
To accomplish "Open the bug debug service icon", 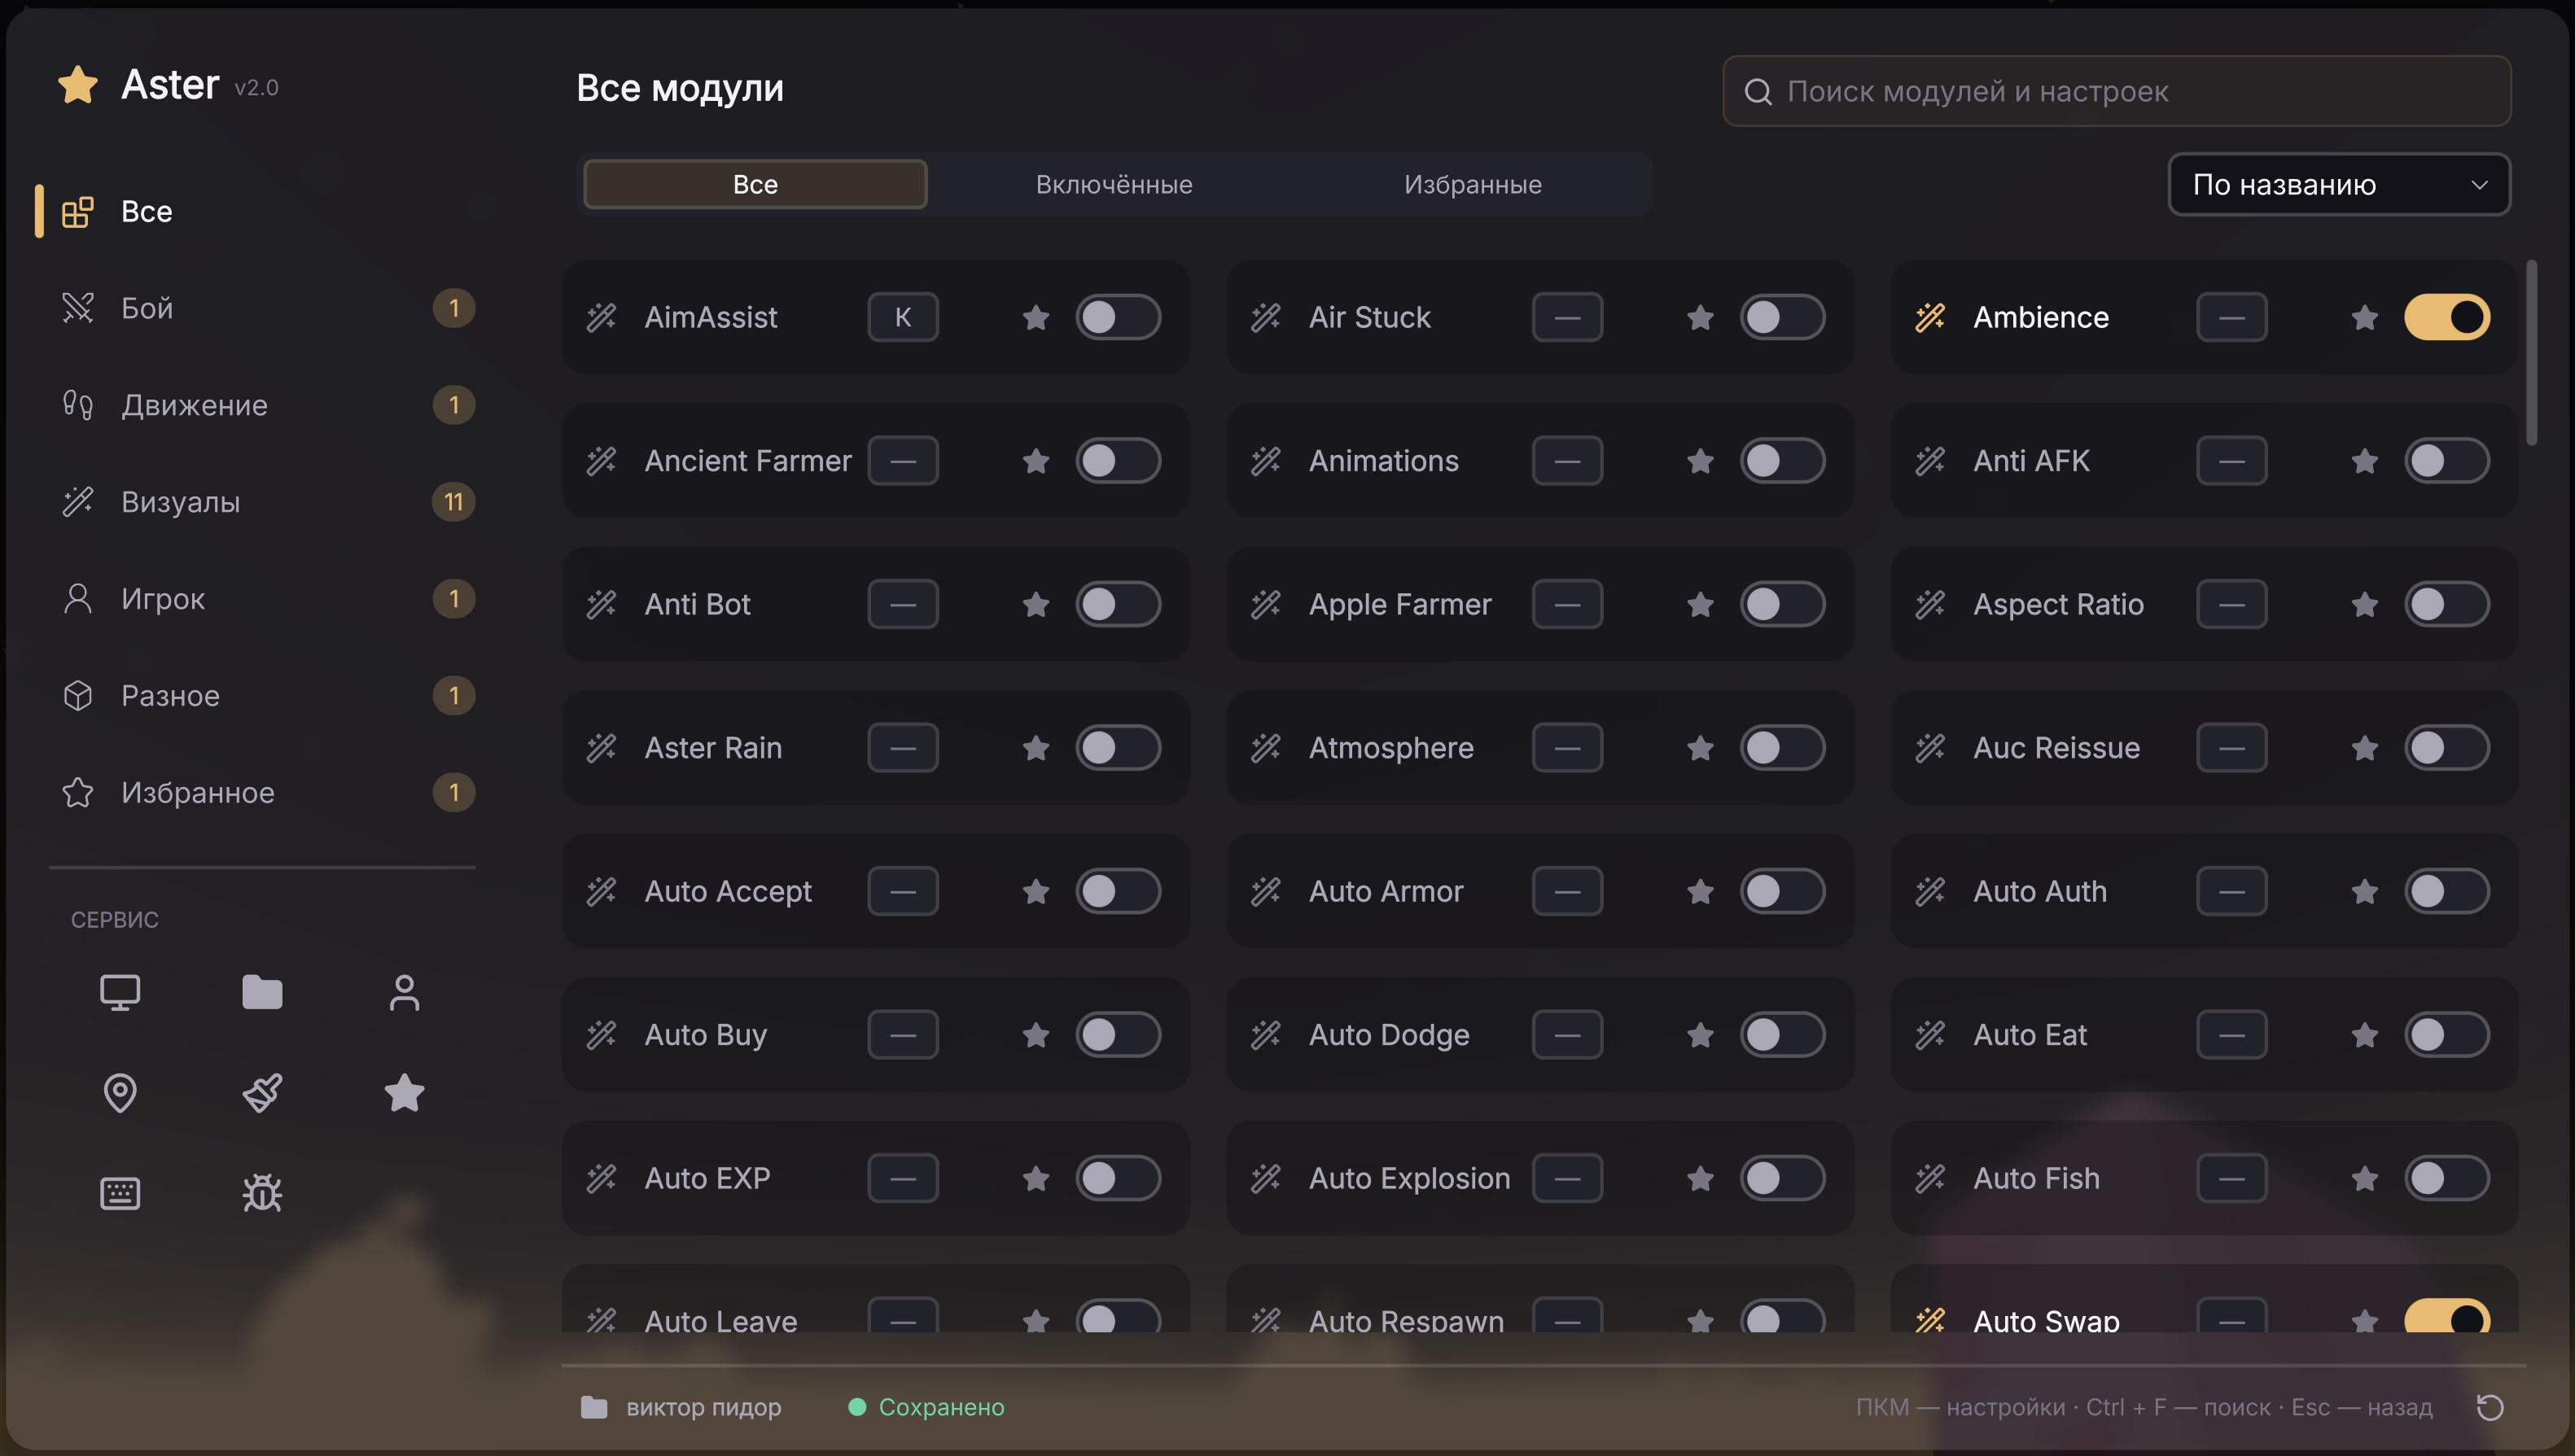I will coord(262,1193).
